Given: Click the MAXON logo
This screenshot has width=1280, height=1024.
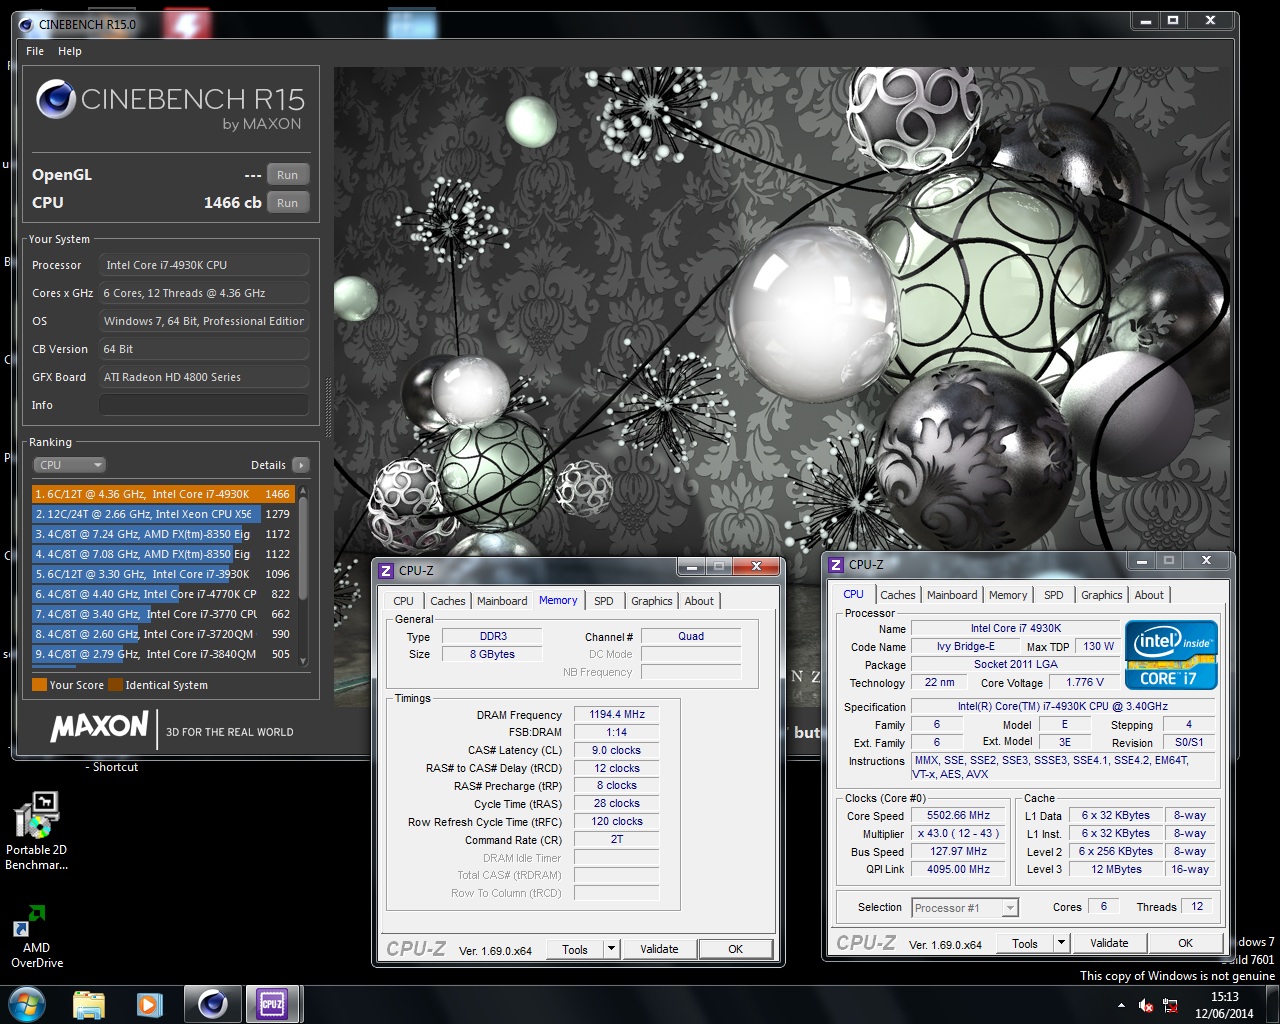Looking at the screenshot, I should (x=99, y=727).
